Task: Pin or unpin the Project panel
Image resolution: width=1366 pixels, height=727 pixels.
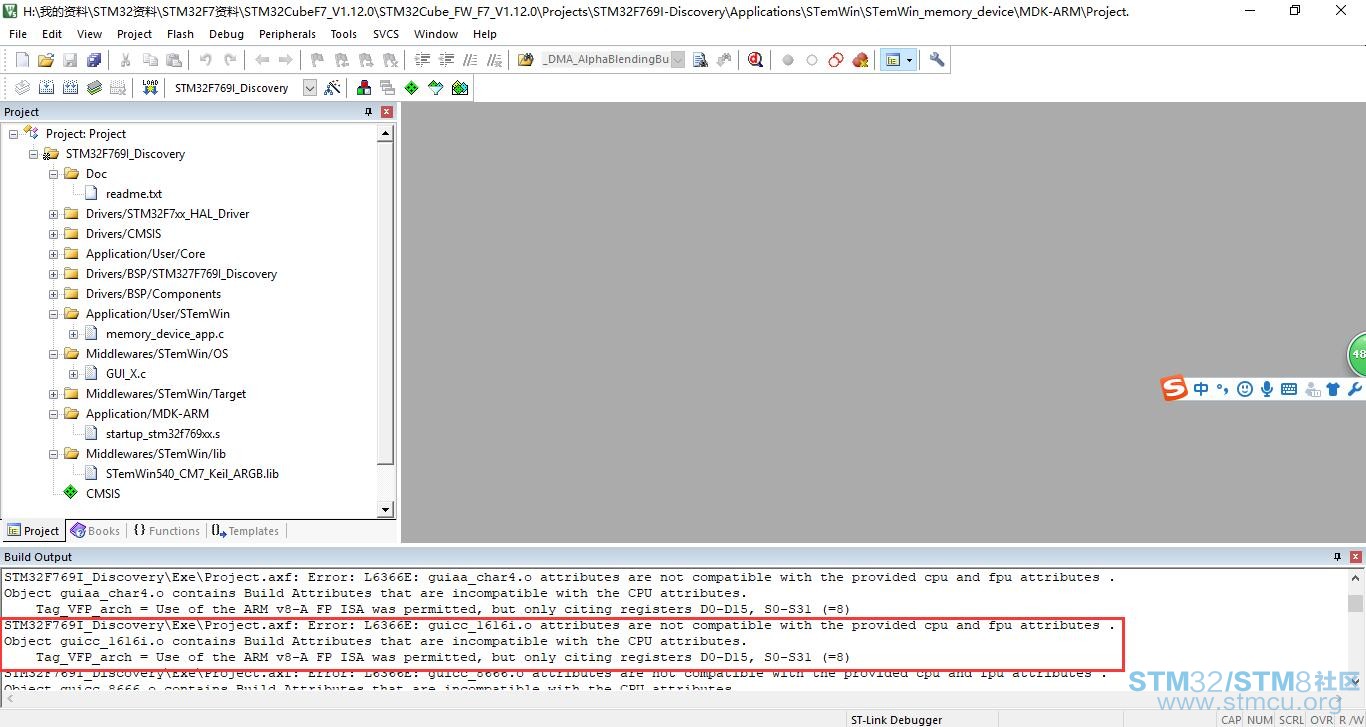Action: [x=368, y=112]
